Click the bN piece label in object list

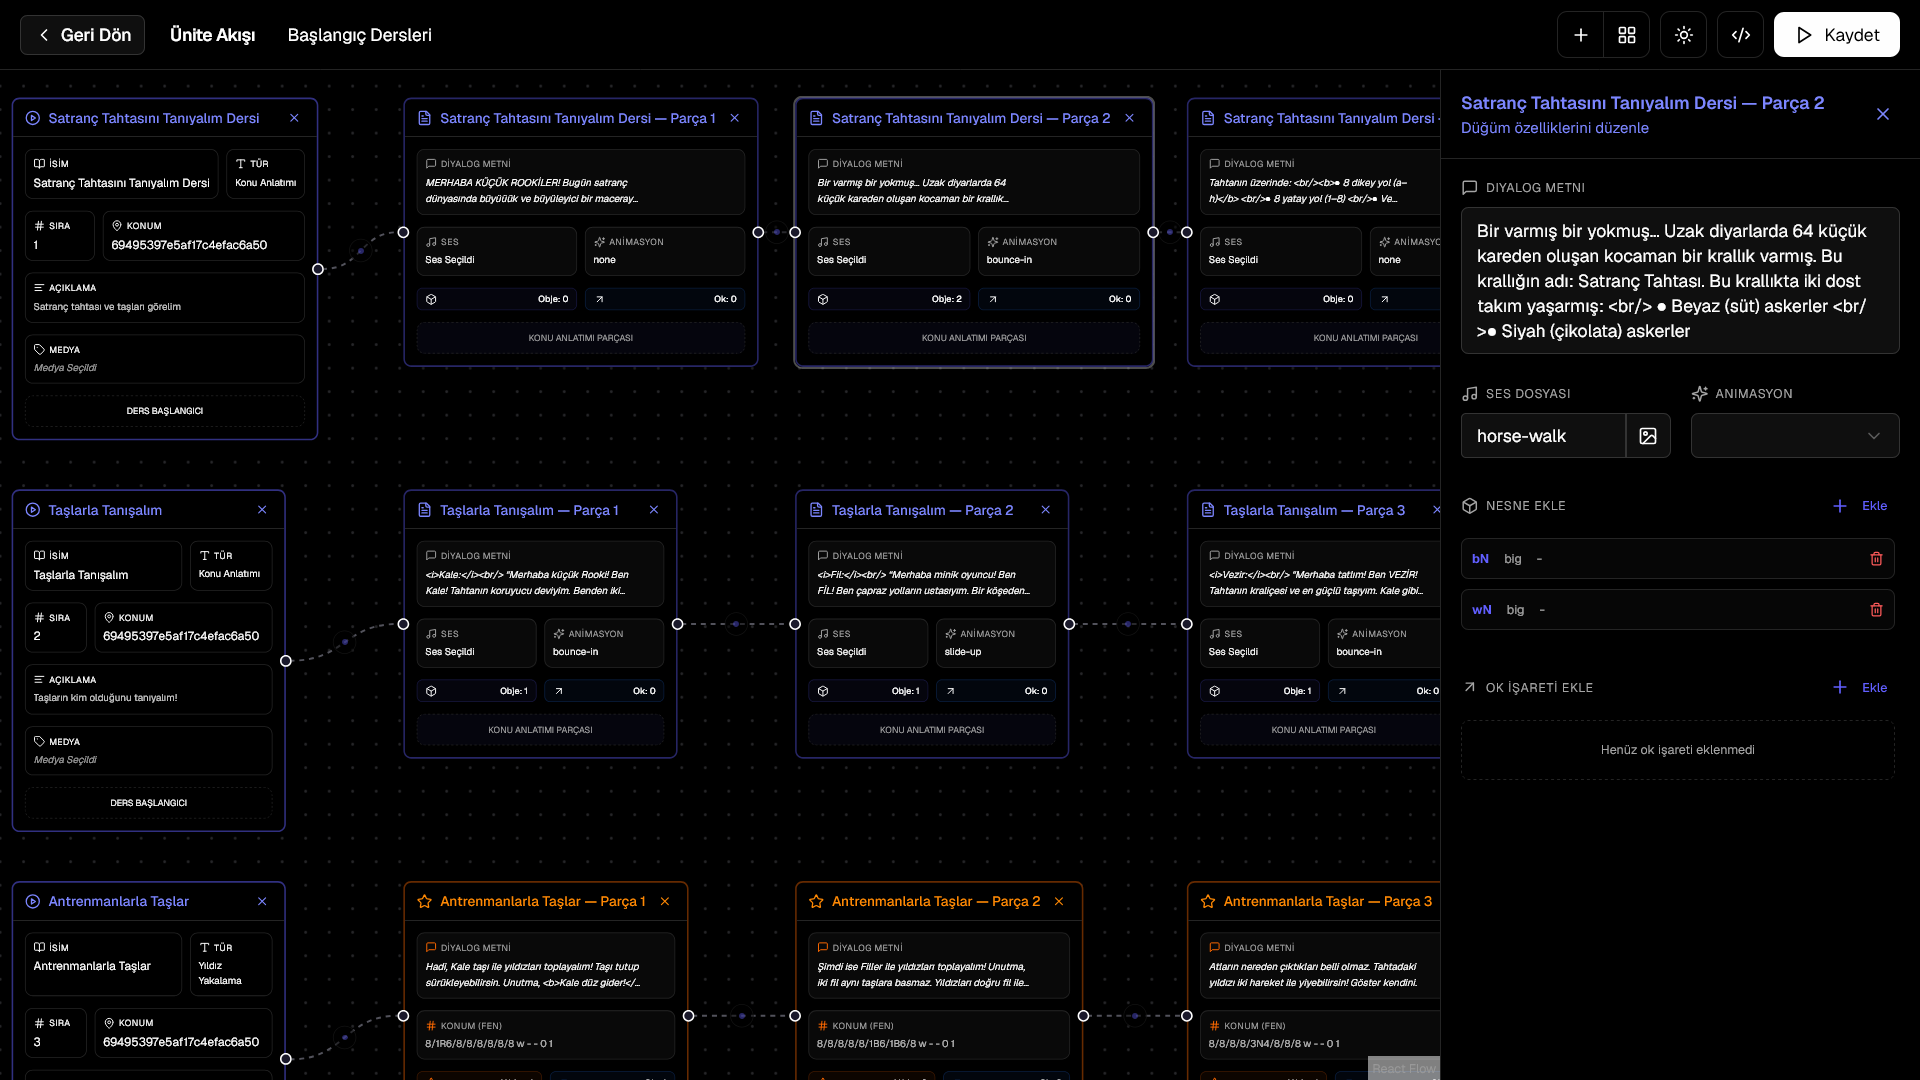point(1481,559)
